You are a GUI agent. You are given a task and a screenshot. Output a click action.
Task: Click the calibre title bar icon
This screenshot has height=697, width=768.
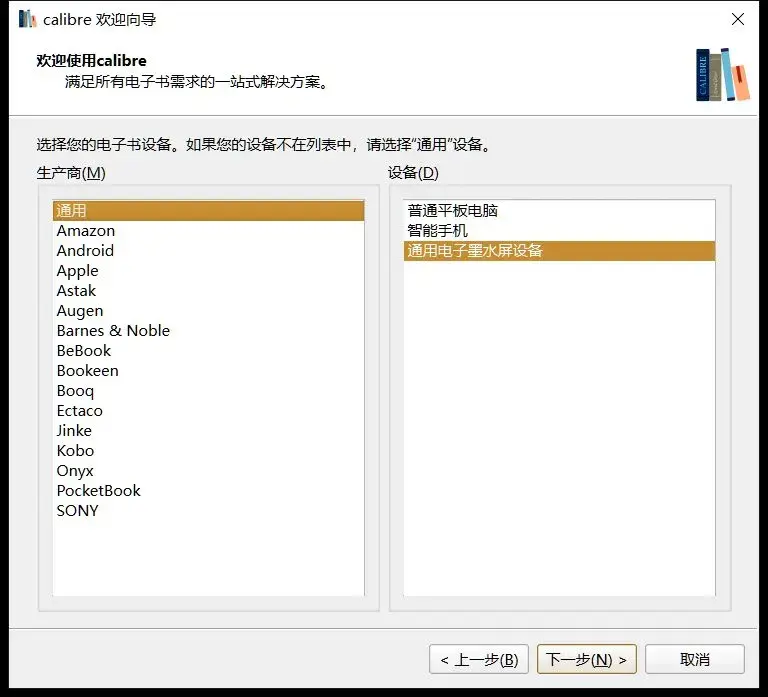(x=27, y=19)
